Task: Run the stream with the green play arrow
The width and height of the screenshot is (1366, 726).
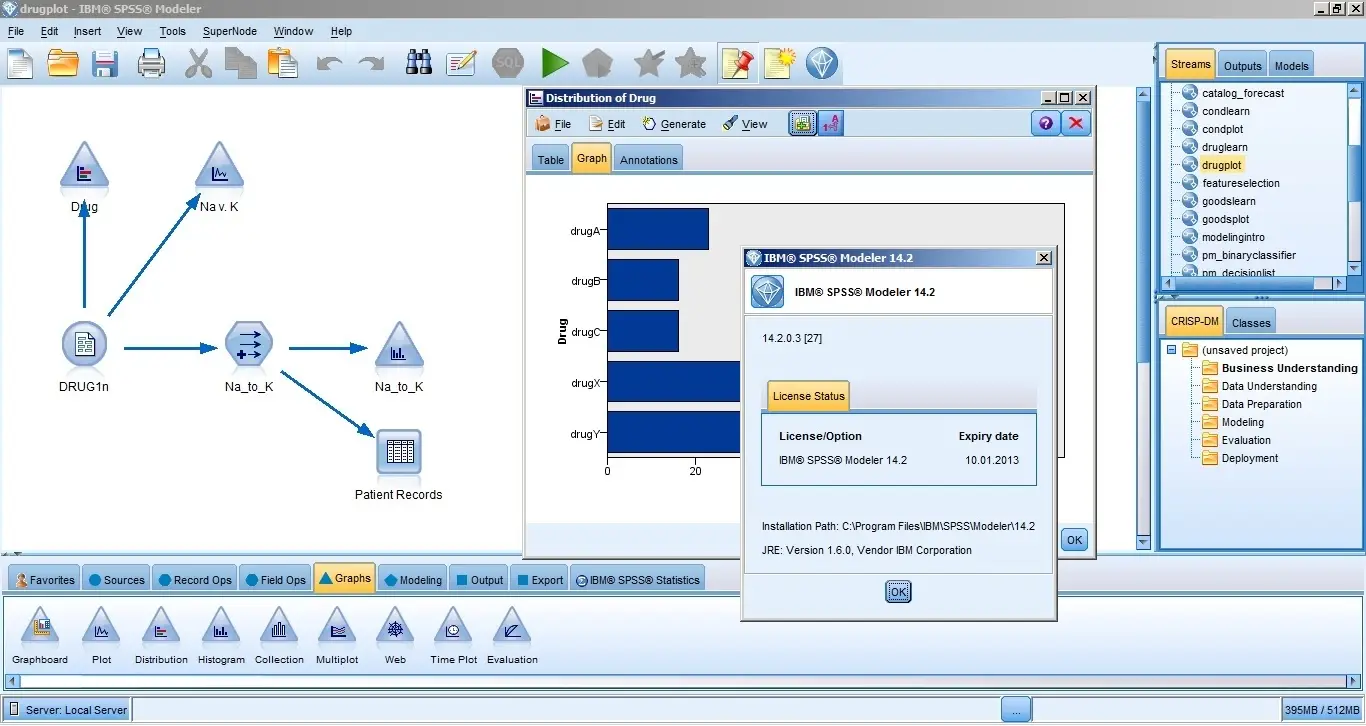Action: [x=554, y=64]
